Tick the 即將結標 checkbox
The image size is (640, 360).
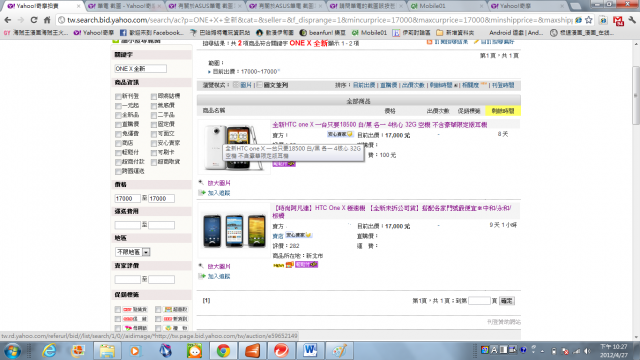(x=153, y=96)
